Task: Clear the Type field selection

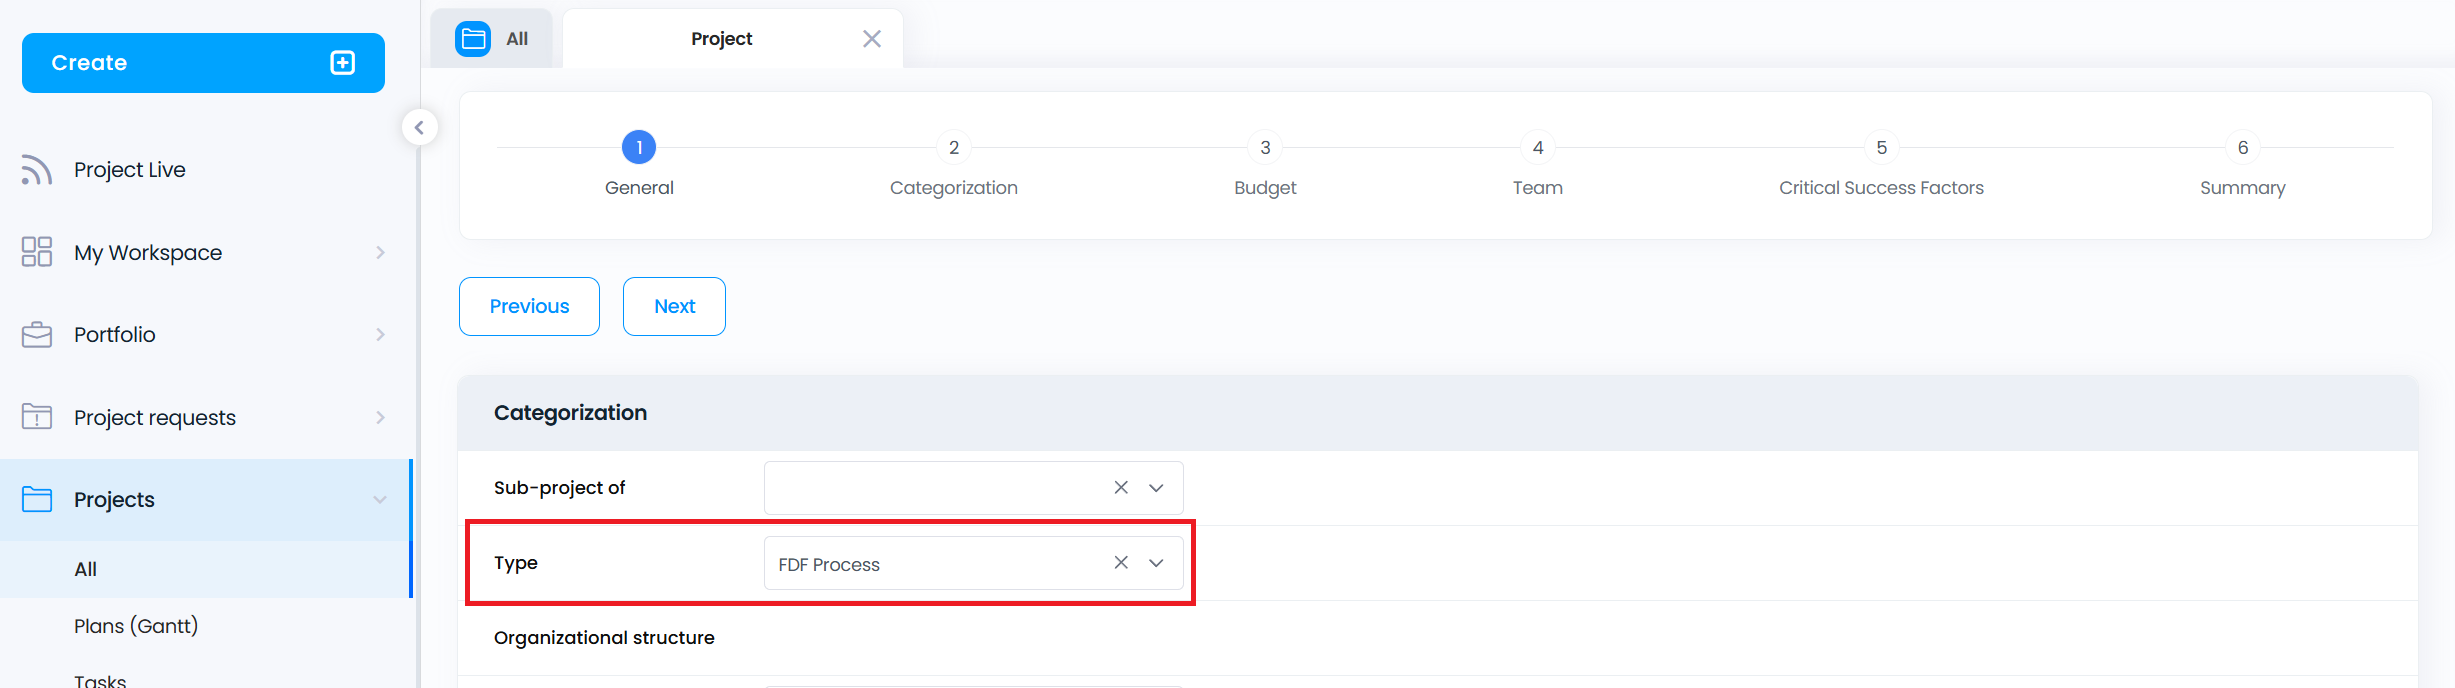Action: click(x=1121, y=563)
